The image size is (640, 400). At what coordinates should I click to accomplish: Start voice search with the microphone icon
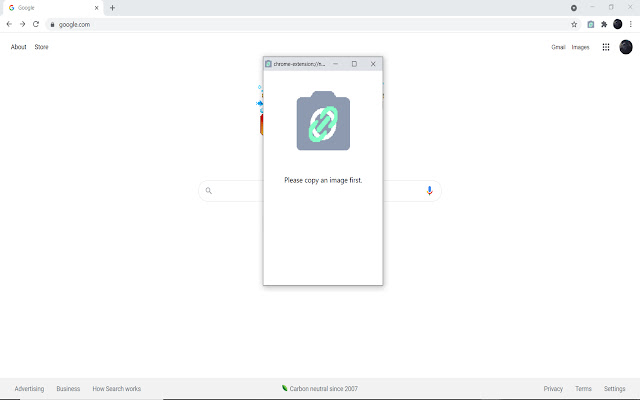point(429,191)
